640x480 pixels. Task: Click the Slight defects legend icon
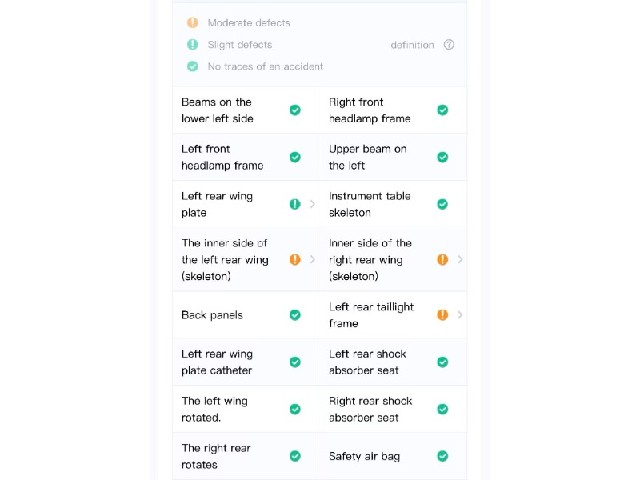point(193,44)
